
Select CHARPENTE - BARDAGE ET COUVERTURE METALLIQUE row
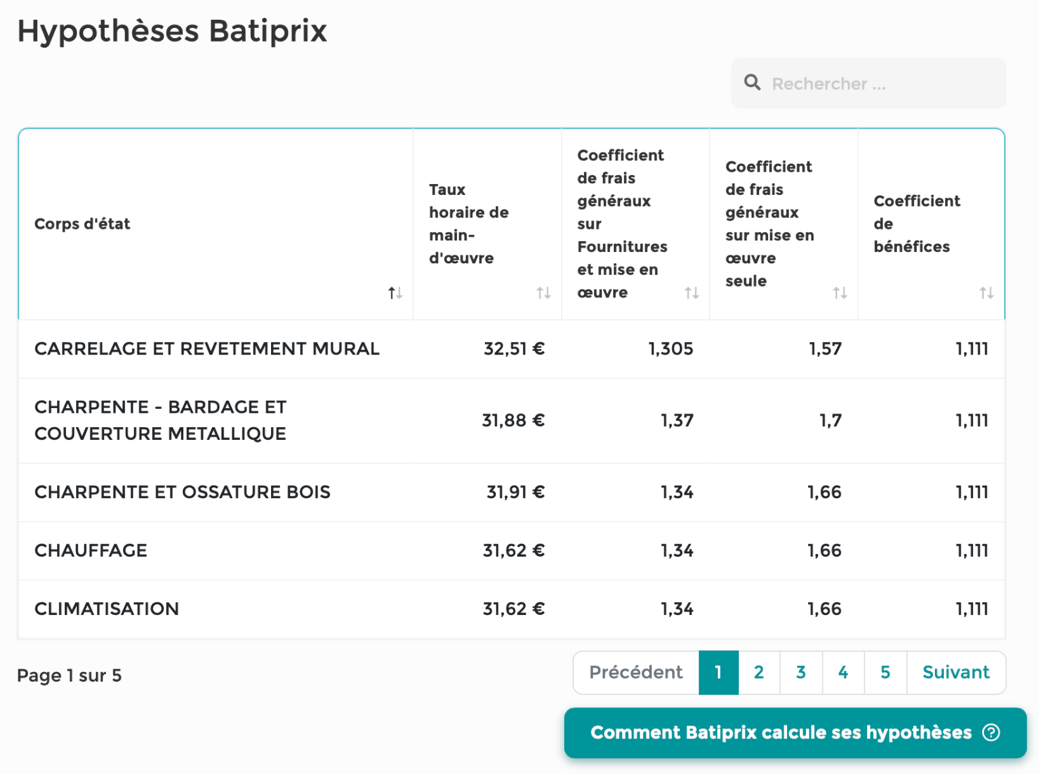[512, 421]
